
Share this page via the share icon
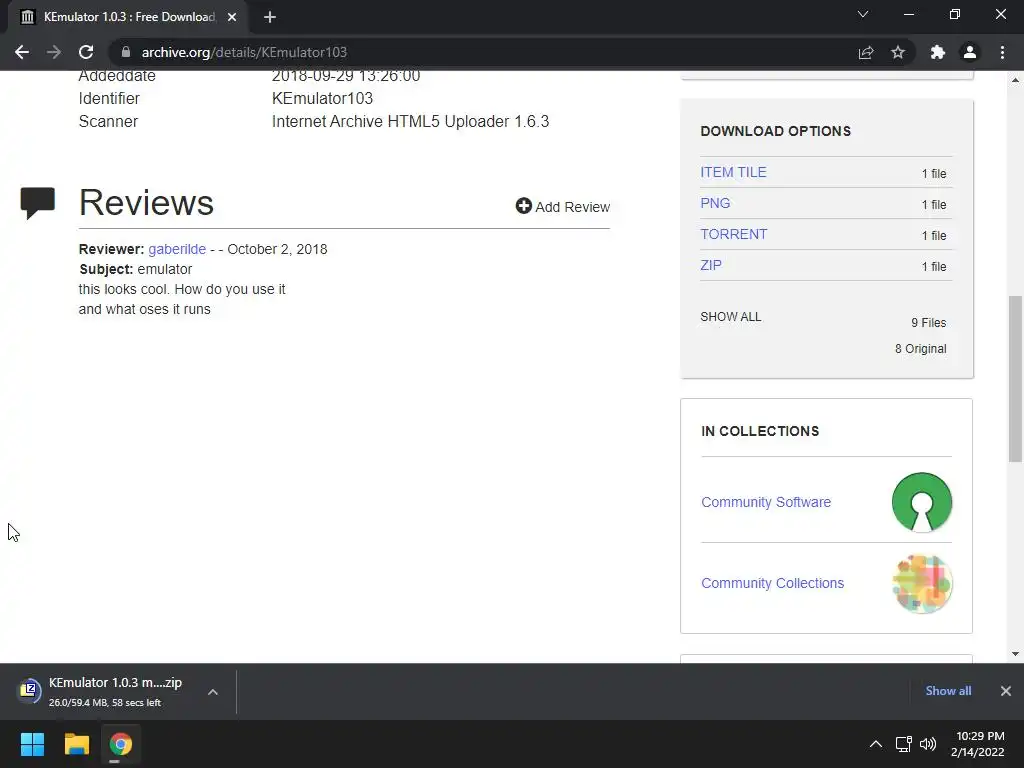(866, 52)
